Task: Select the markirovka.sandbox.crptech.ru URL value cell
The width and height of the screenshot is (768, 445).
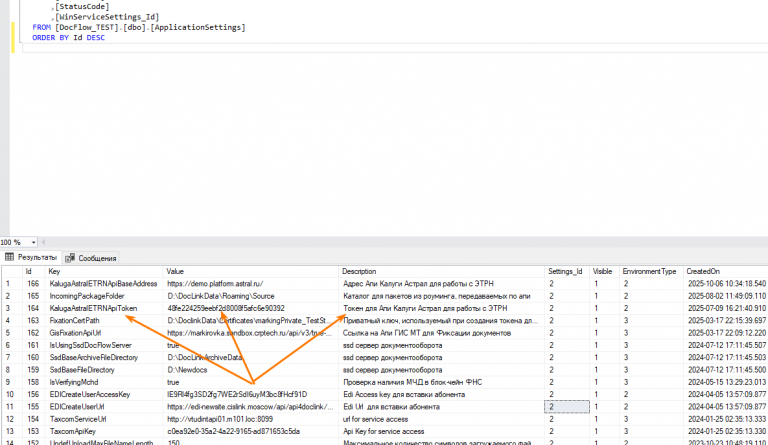Action: pos(250,333)
